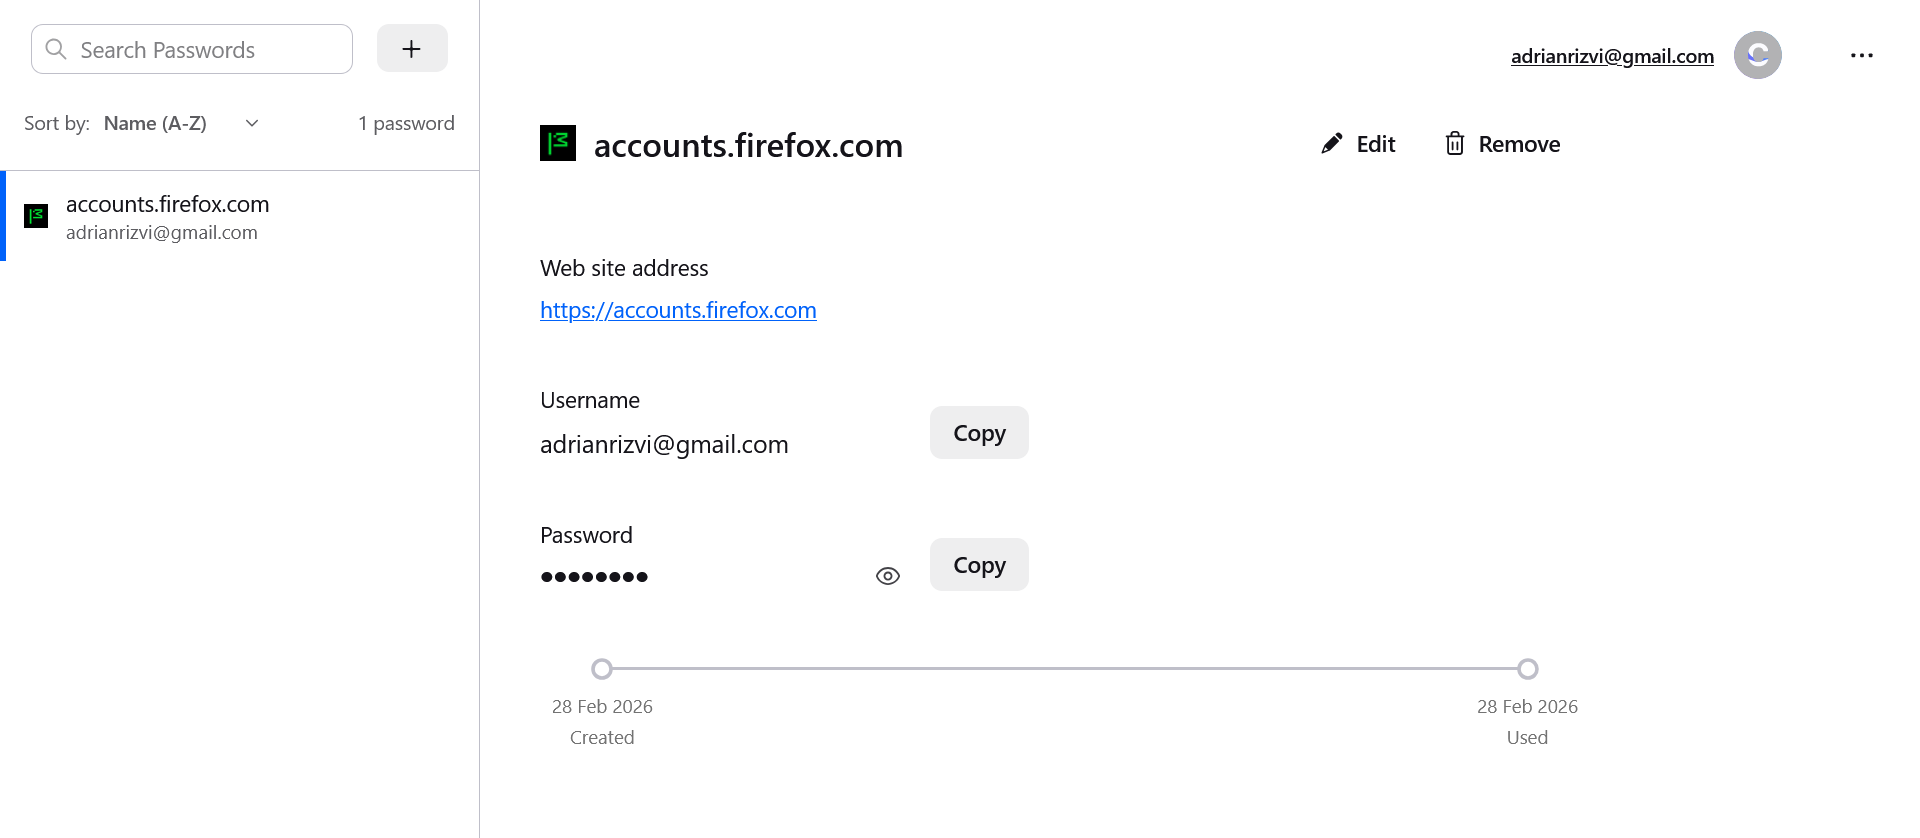Viewport: 1920px width, 838px height.
Task: Copy the saved password
Action: [x=978, y=565]
